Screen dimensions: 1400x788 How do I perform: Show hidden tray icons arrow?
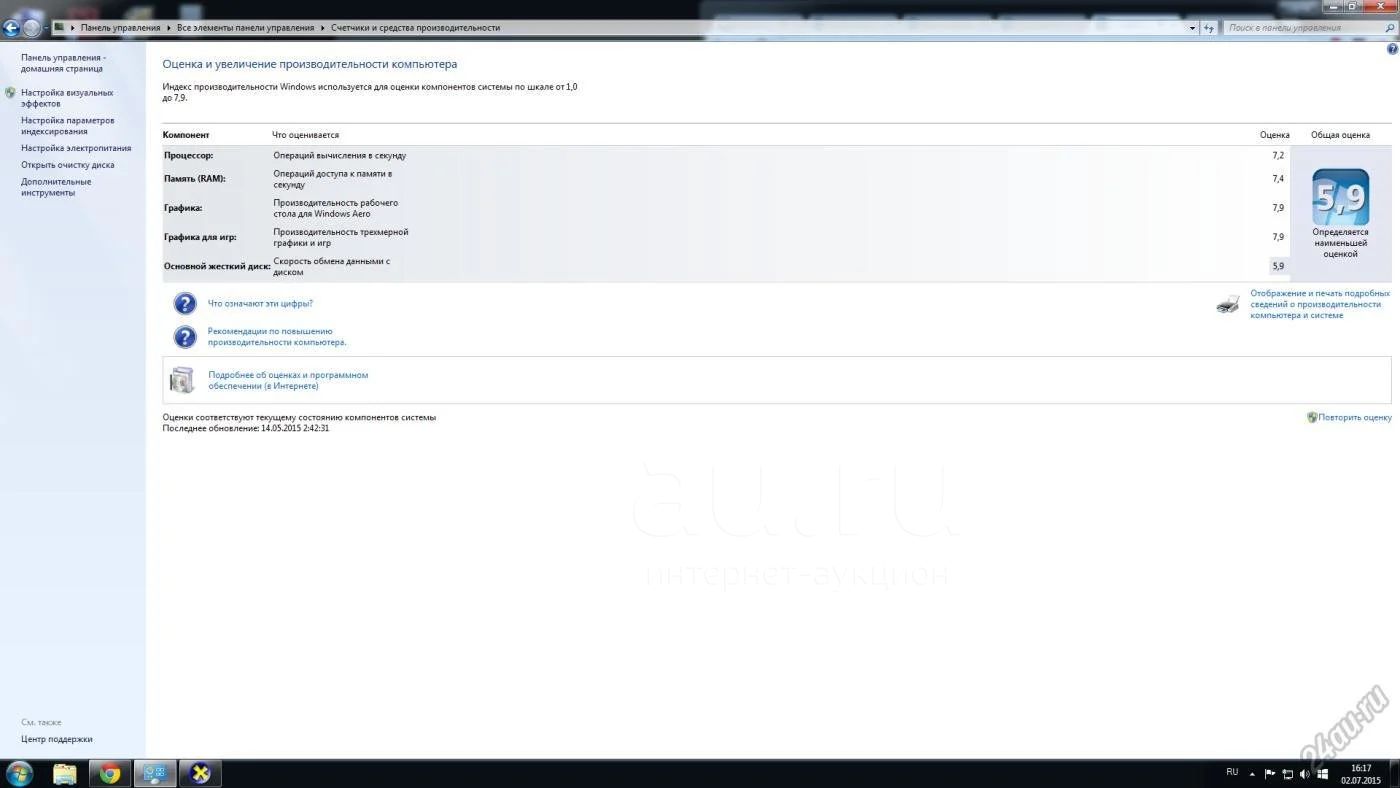click(1252, 774)
